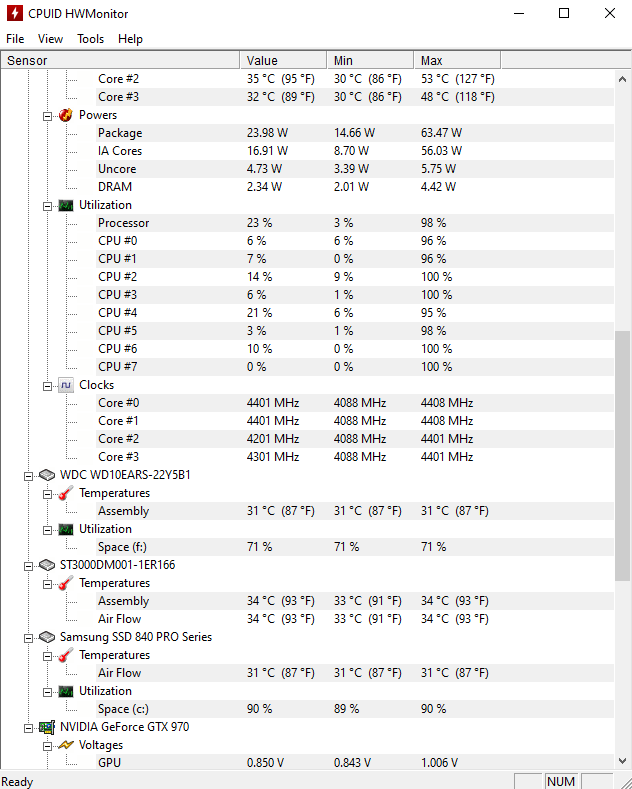Image resolution: width=632 pixels, height=789 pixels.
Task: Collapse the NVIDIA GeForce GTX 970 node
Action: point(29,727)
